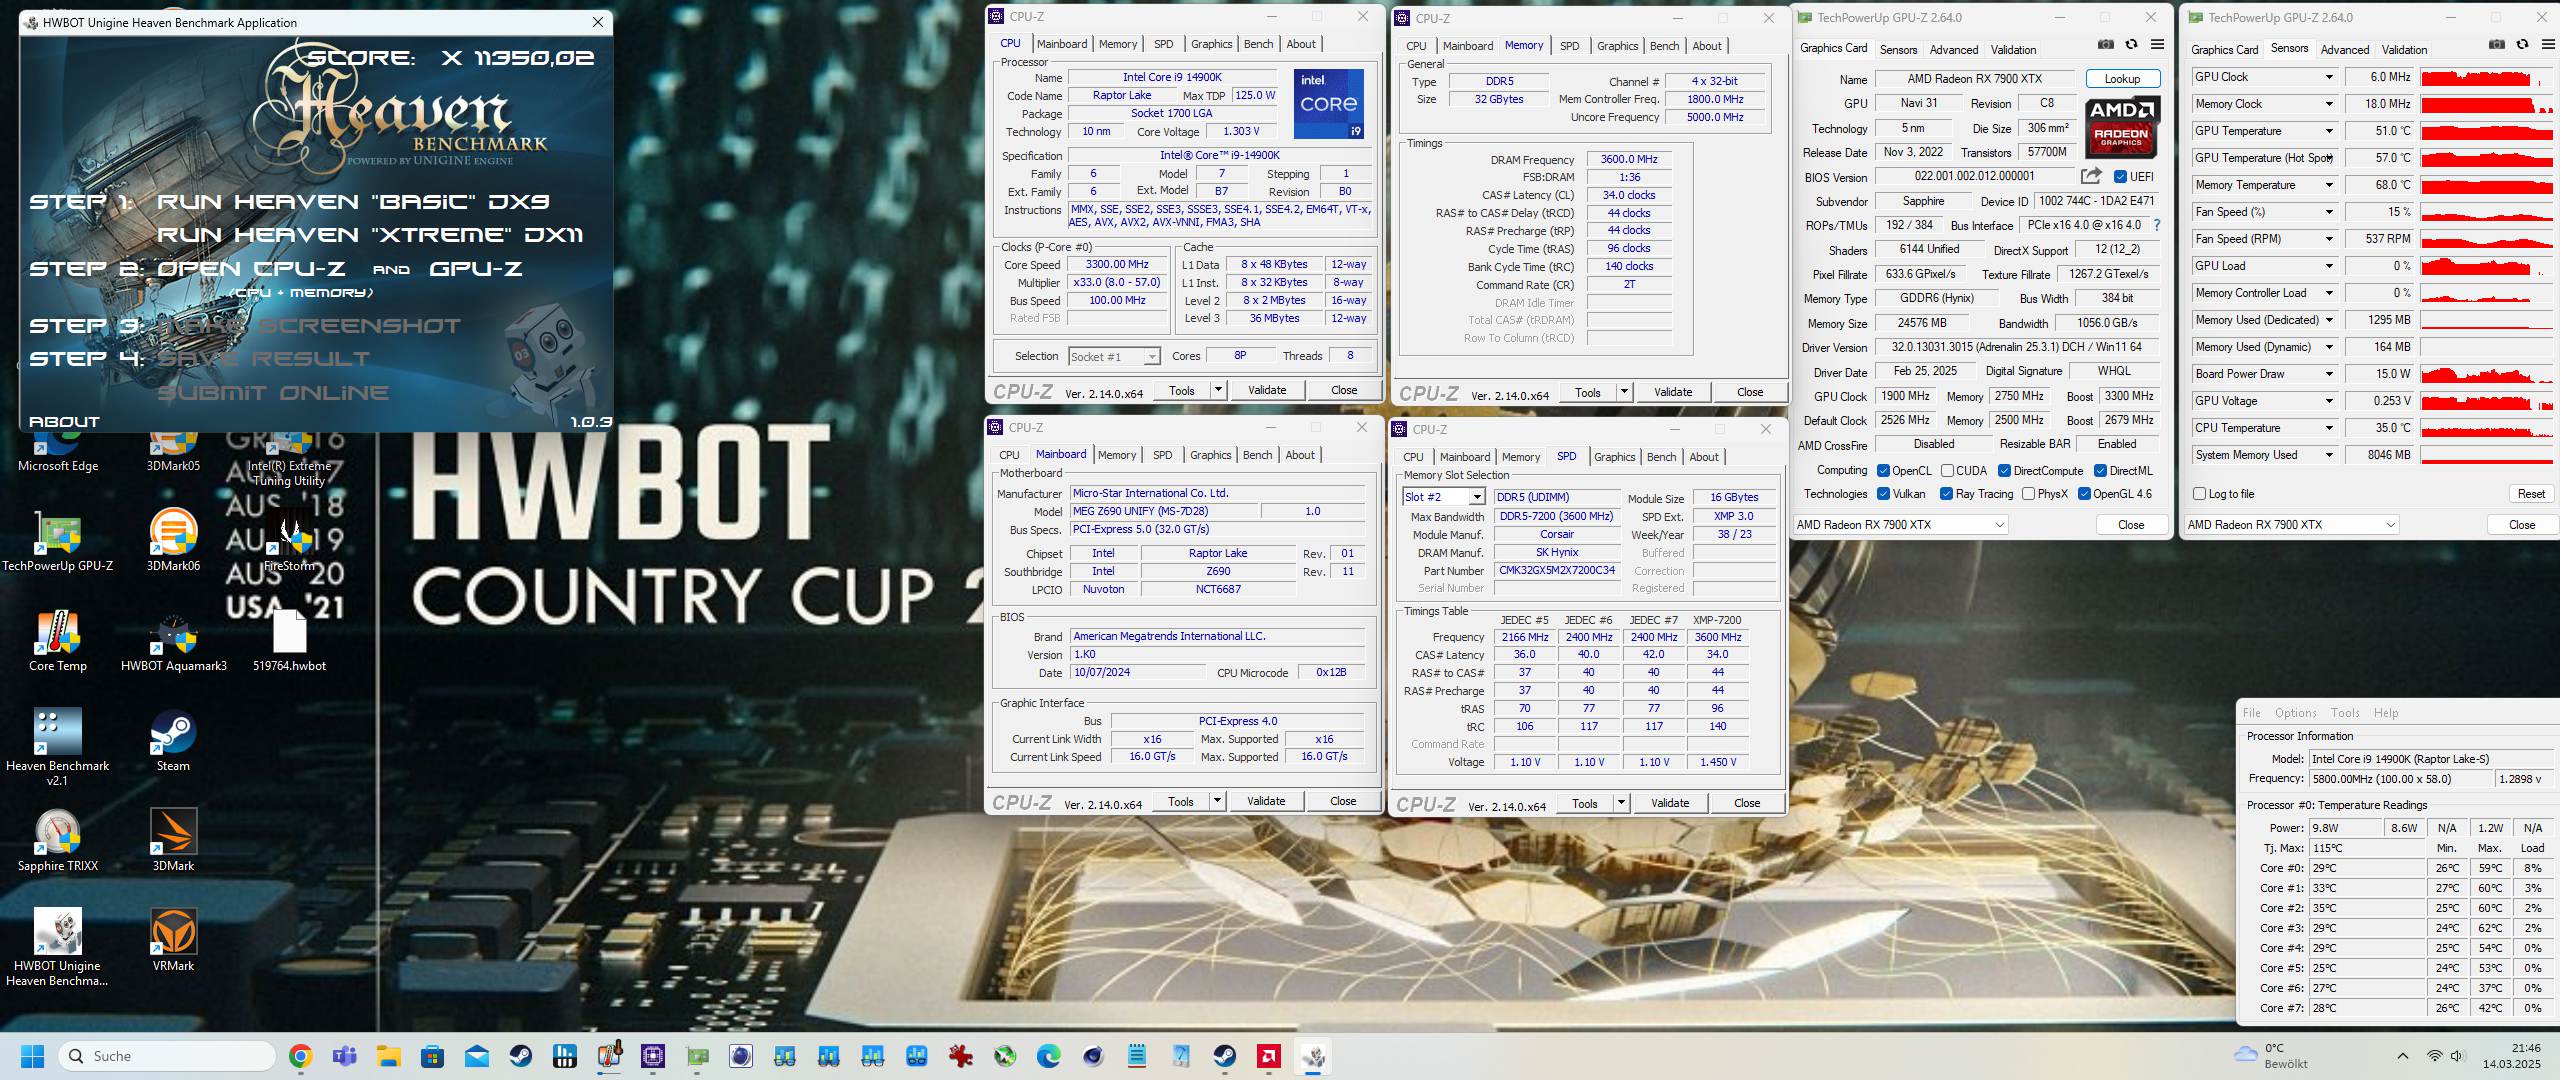This screenshot has height=1080, width=2560.
Task: Click Validate in CPU-Z Memory window
Action: point(1672,392)
